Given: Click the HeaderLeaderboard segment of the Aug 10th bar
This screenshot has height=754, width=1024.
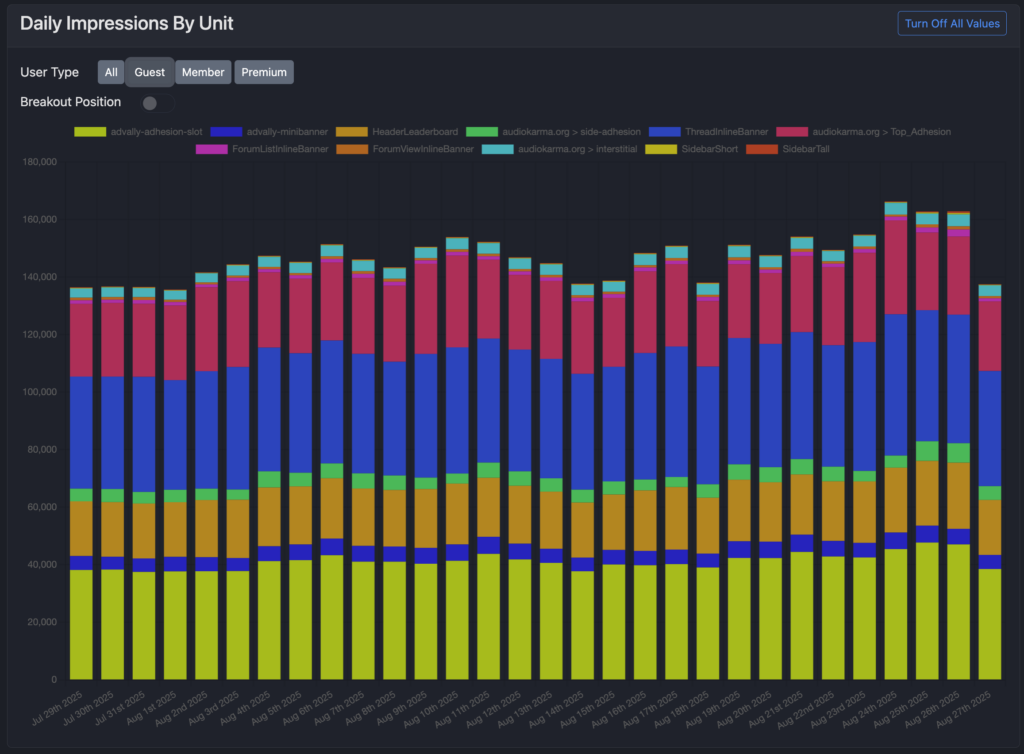Looking at the screenshot, I should (x=457, y=514).
